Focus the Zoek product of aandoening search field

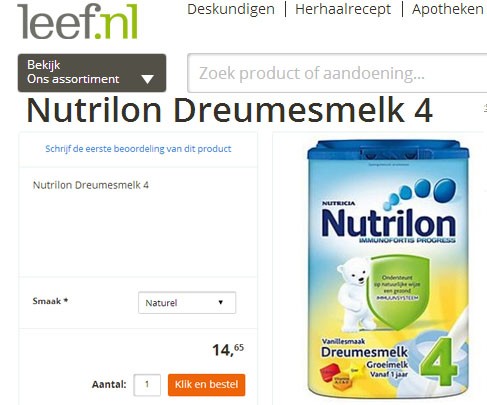point(337,73)
